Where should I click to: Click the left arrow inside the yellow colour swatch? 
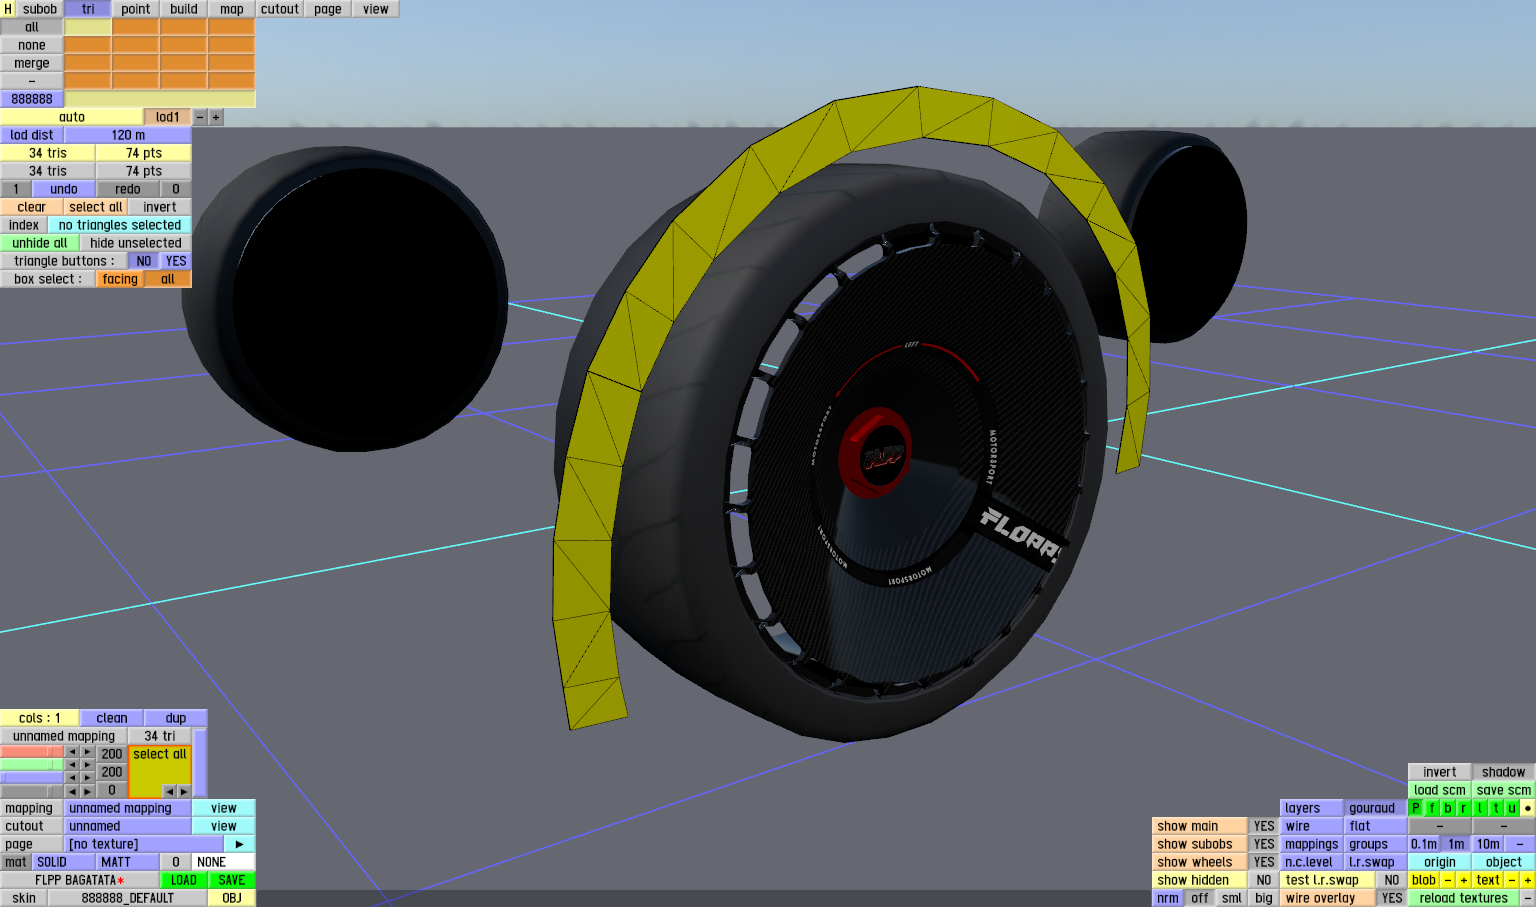[169, 791]
